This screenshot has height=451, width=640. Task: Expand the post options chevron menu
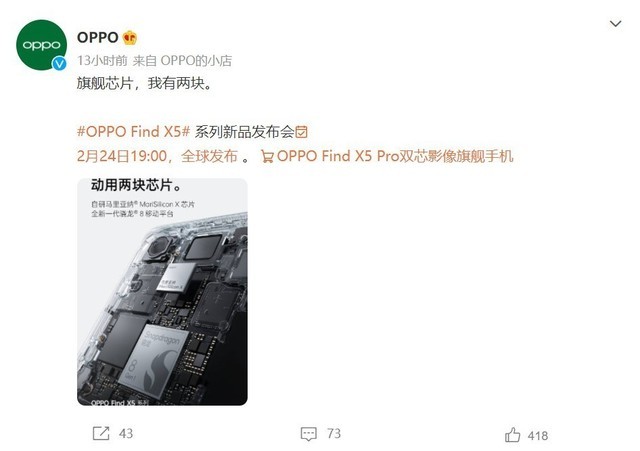pos(615,24)
